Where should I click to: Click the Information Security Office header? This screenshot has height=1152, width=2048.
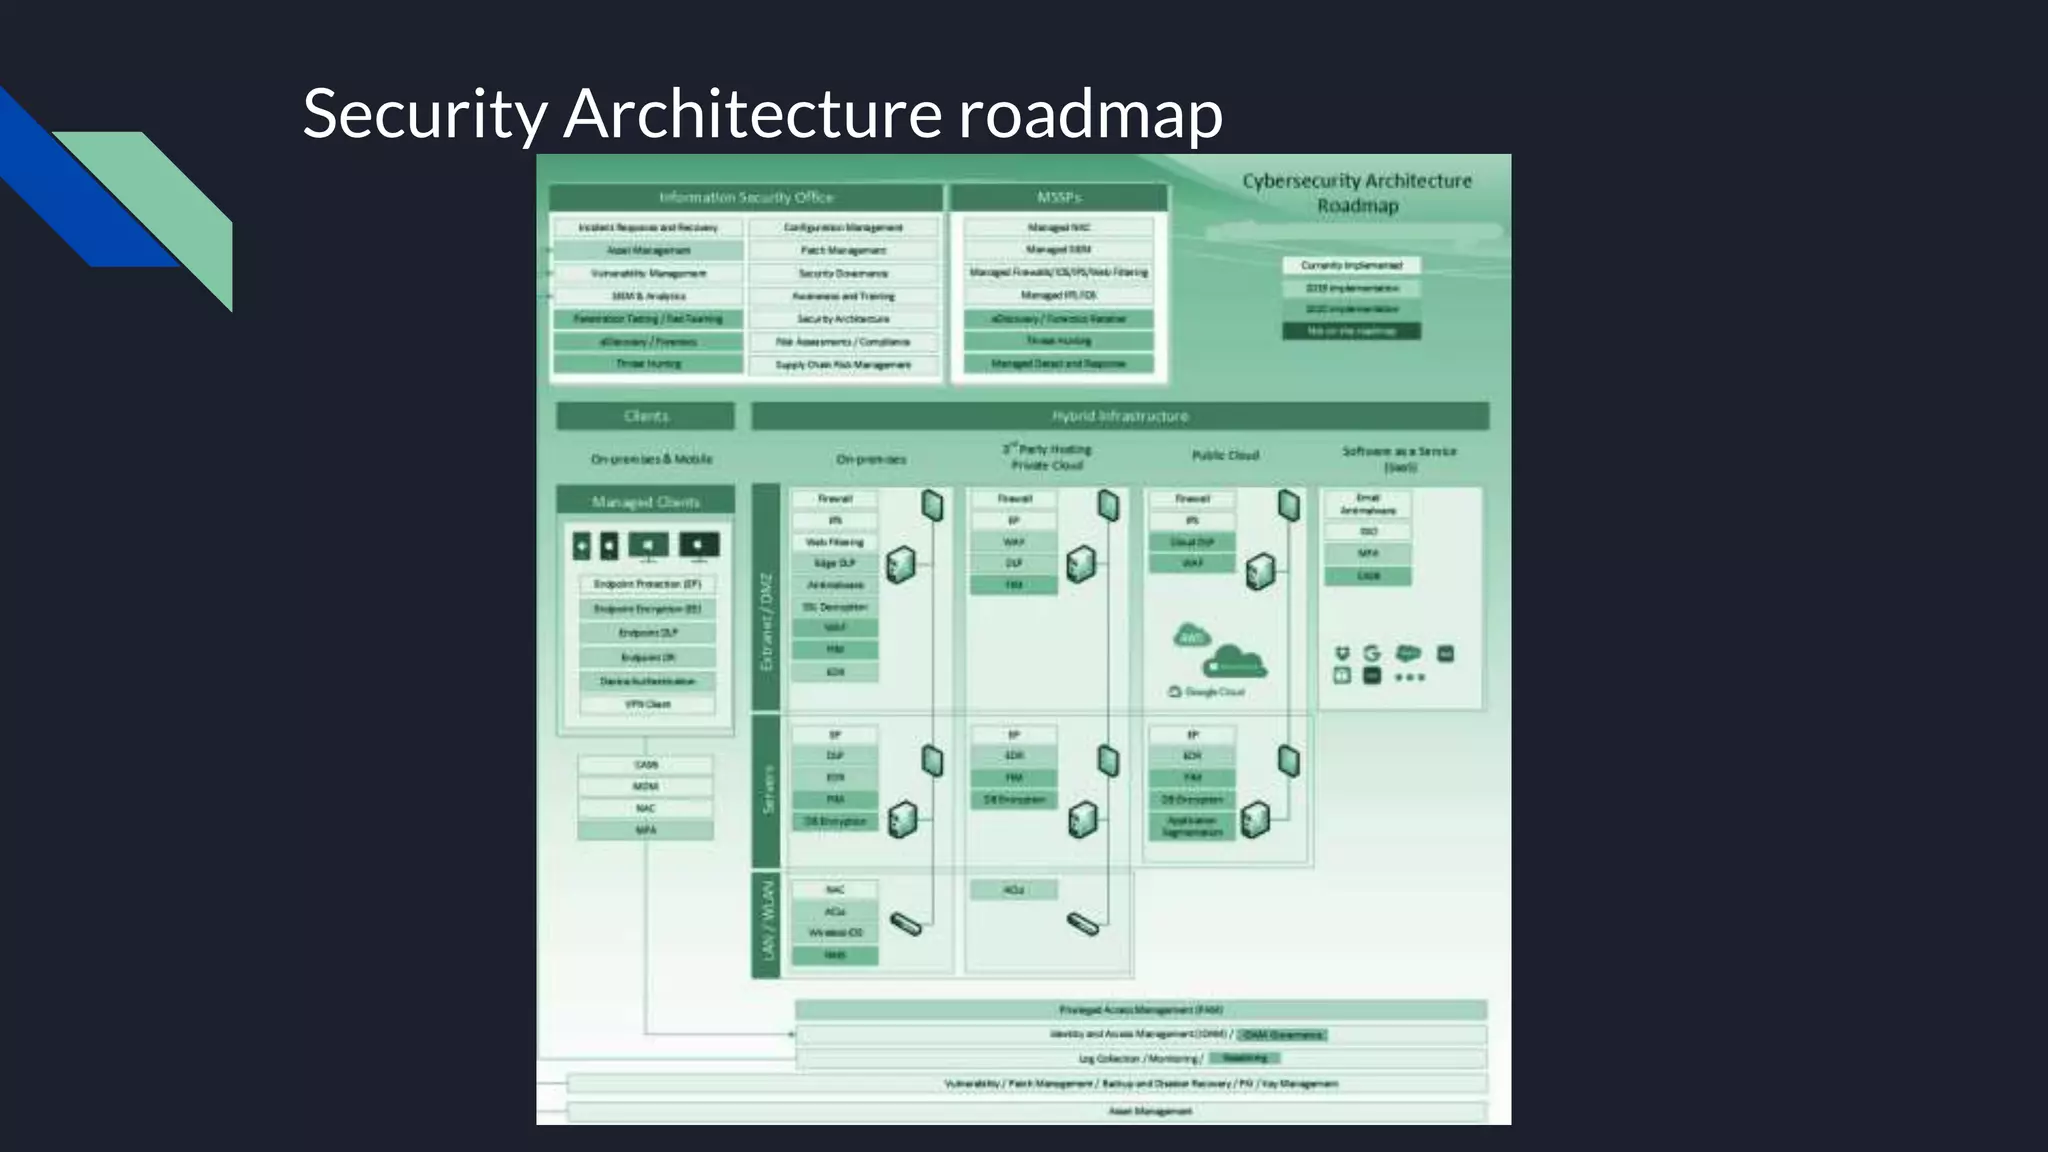[x=746, y=197]
